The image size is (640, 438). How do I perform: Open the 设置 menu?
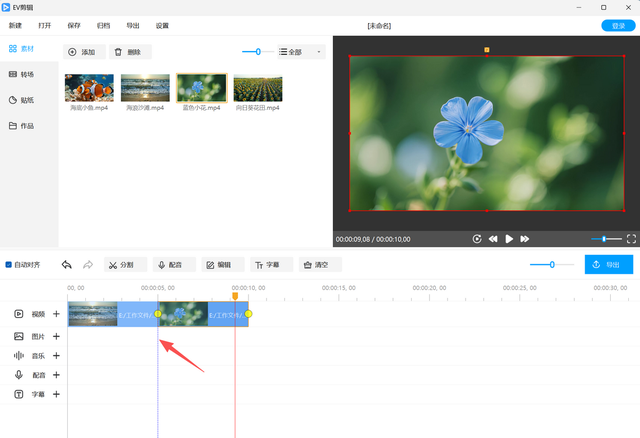[162, 25]
